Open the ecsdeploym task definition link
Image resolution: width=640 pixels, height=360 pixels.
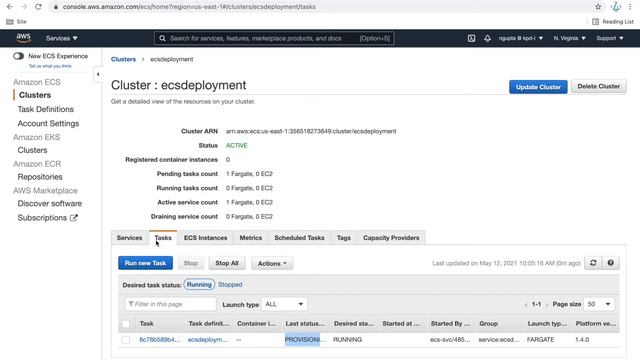208,340
